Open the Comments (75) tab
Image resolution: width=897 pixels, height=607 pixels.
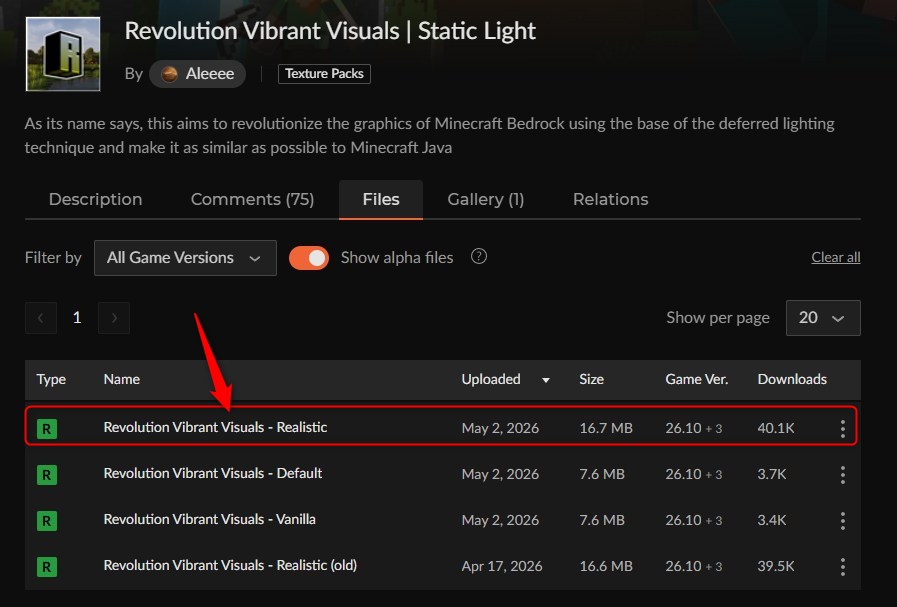click(x=252, y=199)
